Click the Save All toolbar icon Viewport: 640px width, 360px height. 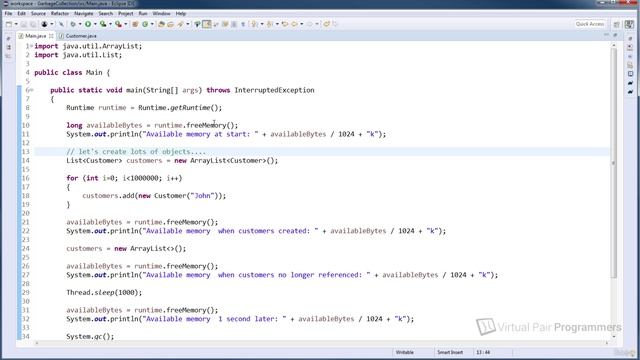coord(33,24)
